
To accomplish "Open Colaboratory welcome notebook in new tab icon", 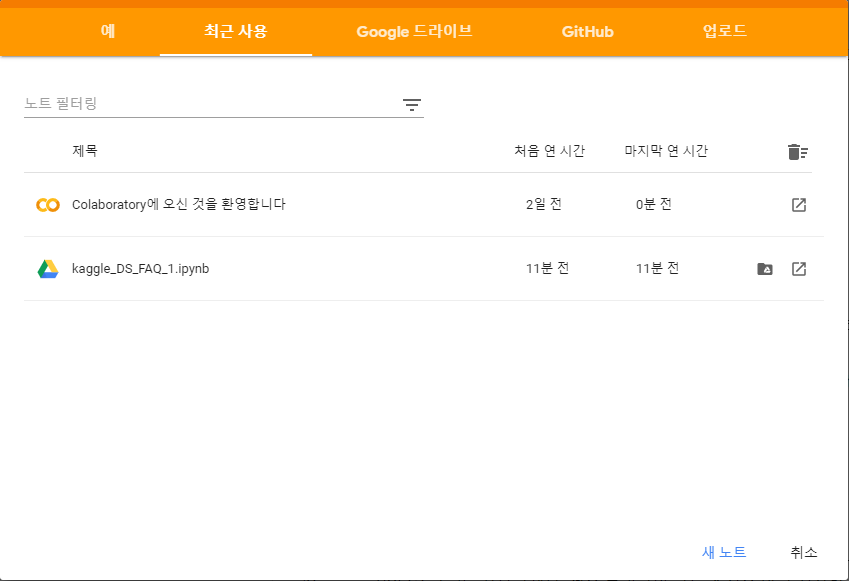I will tap(799, 205).
